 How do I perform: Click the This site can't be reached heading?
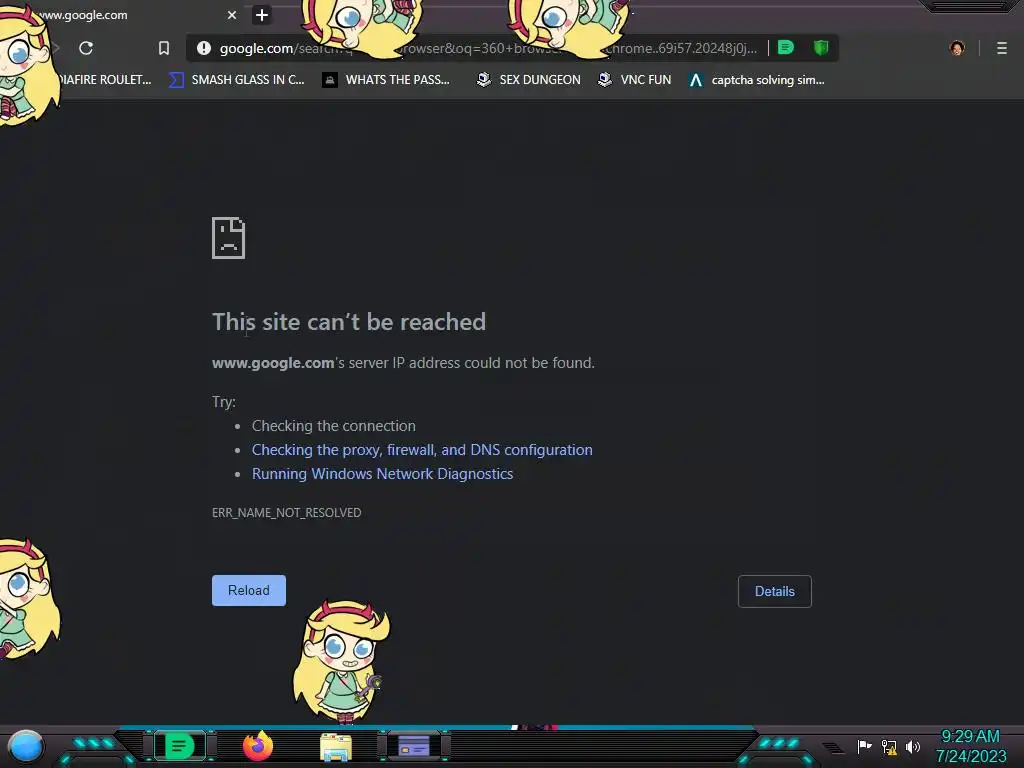coord(349,322)
